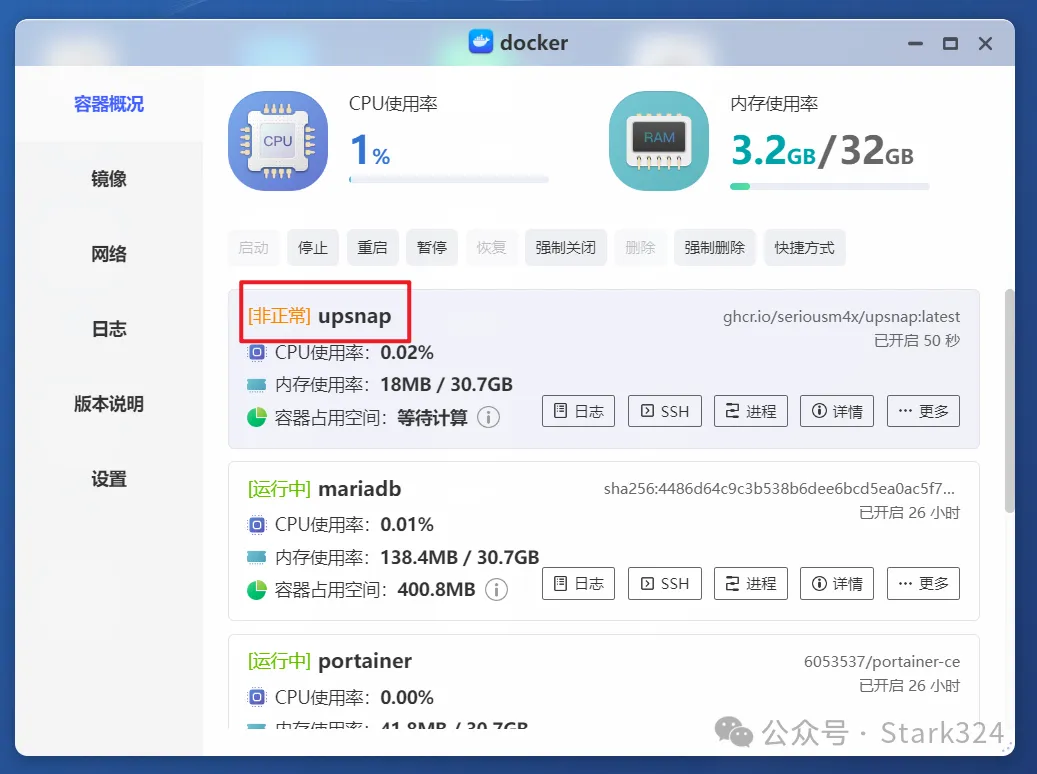
Task: Click mariadb 内存使用率 memory icon
Action: (x=257, y=557)
